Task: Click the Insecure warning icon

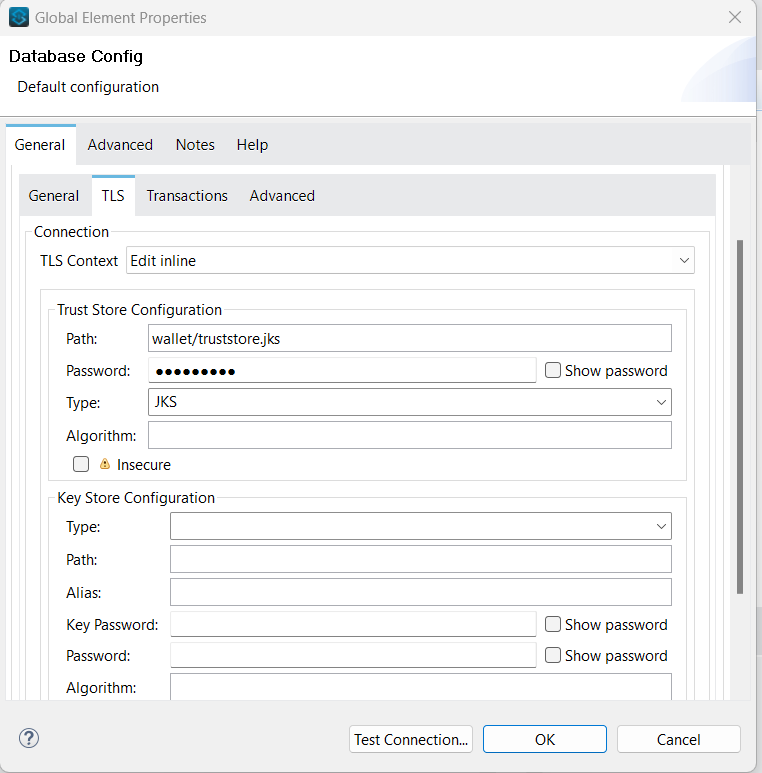Action: click(105, 464)
